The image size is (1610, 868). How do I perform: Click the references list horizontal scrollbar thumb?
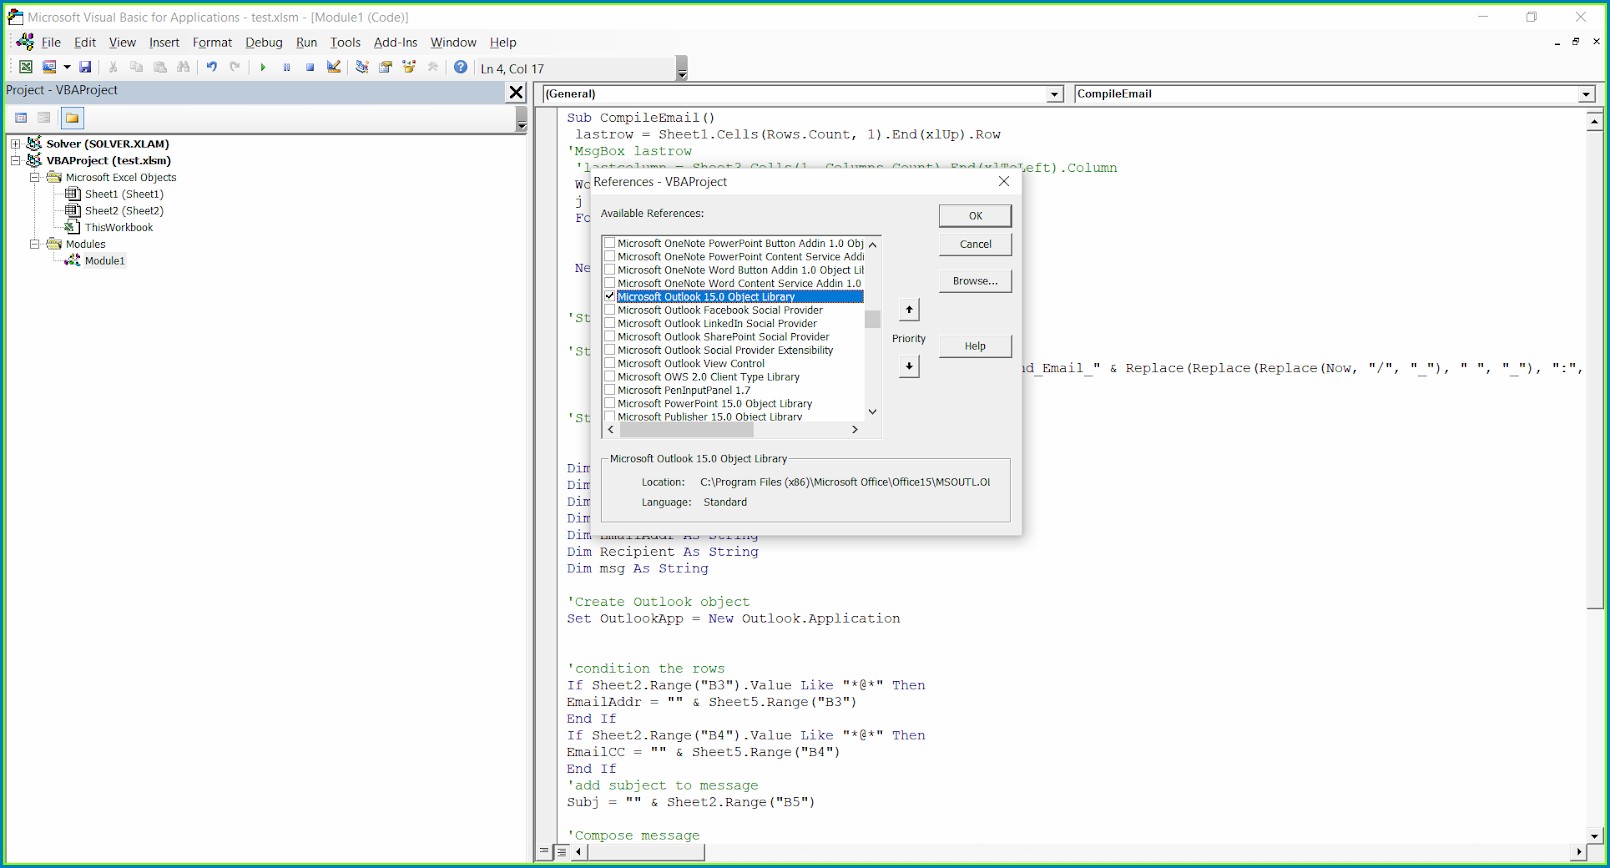(686, 430)
